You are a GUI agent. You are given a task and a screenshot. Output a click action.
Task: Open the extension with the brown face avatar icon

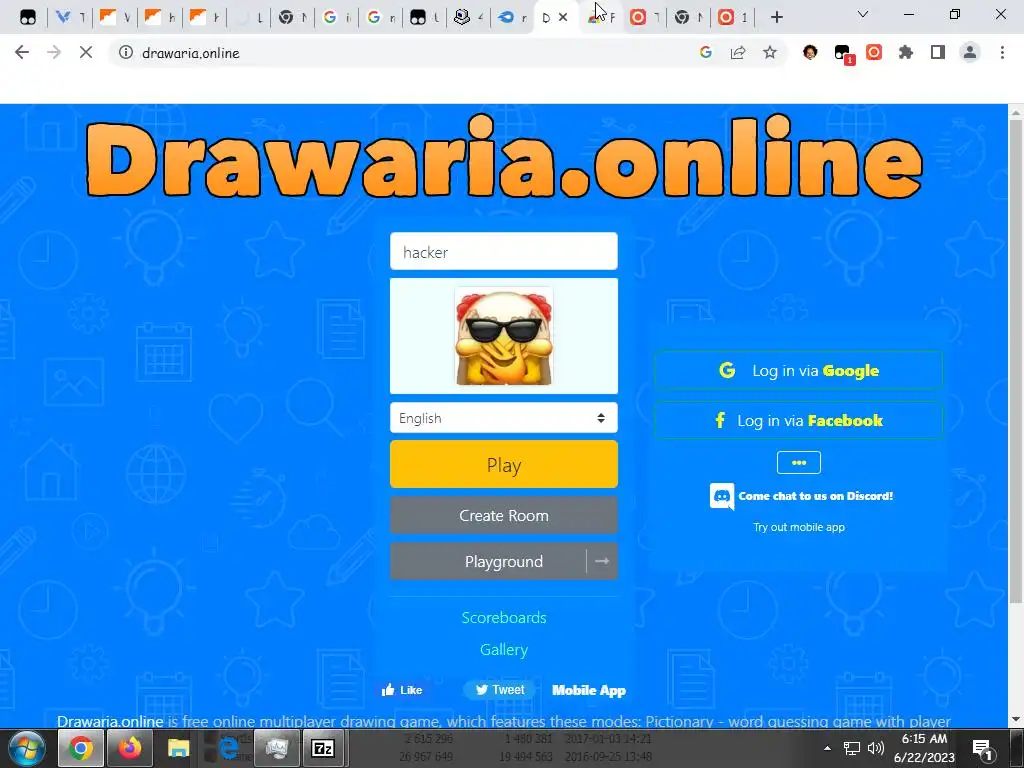point(810,52)
